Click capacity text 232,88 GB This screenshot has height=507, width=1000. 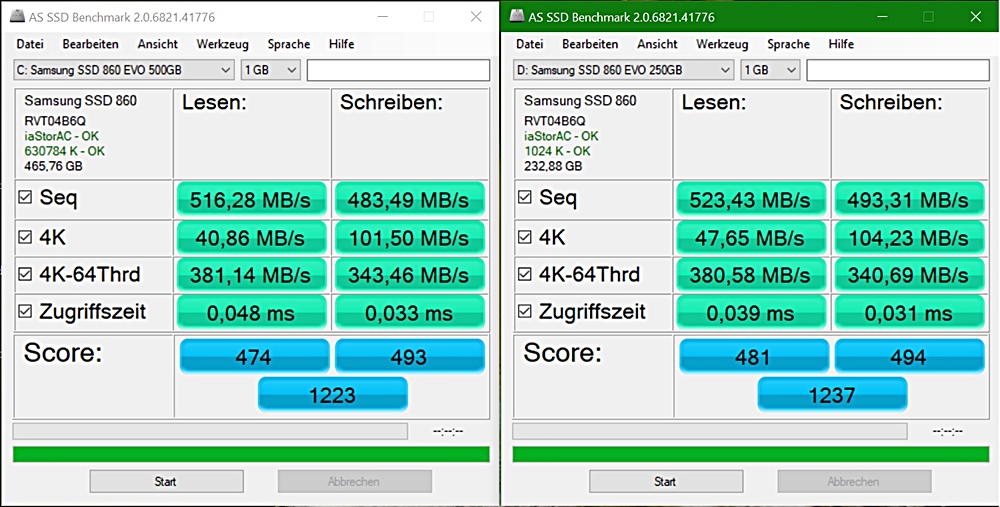553,166
